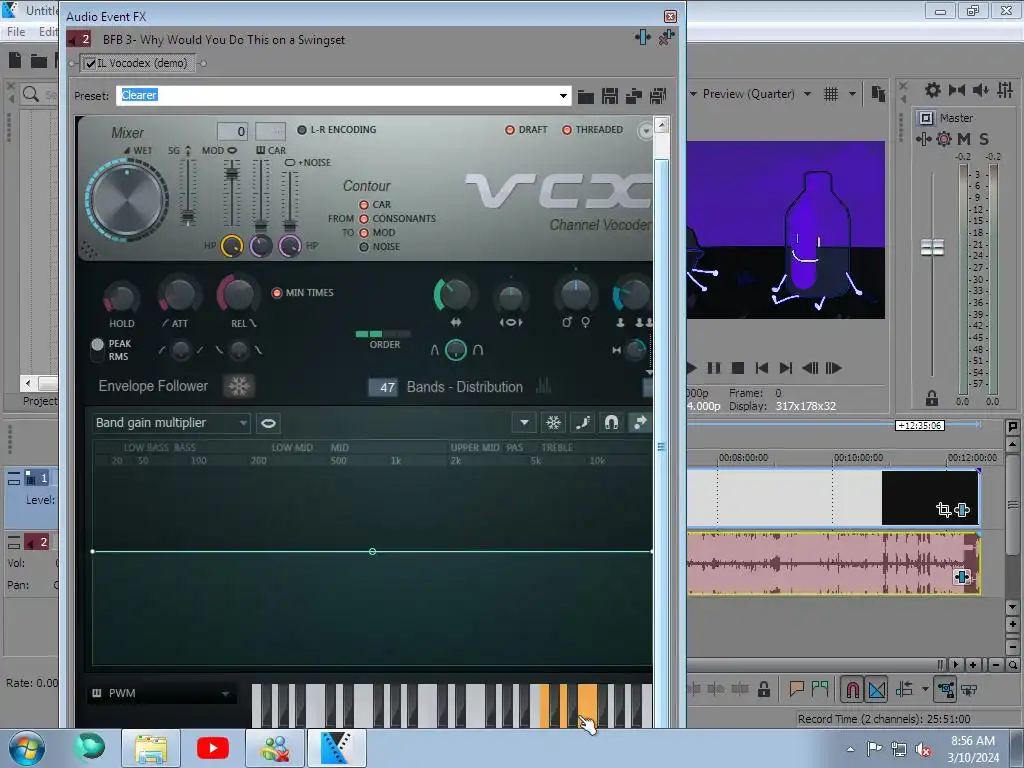Open preset folder icon beside Preset field
The width and height of the screenshot is (1024, 768).
tap(586, 97)
